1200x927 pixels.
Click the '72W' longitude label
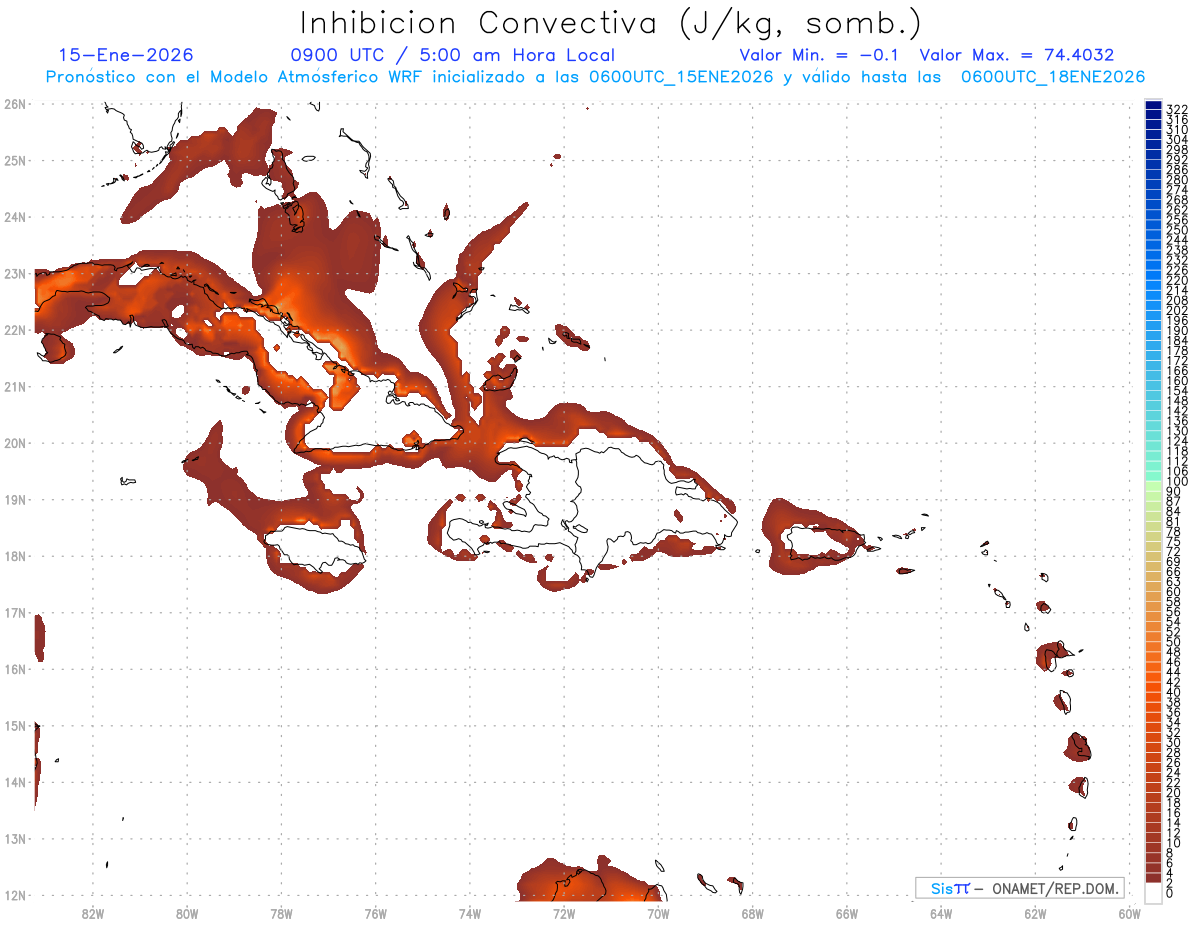564,913
